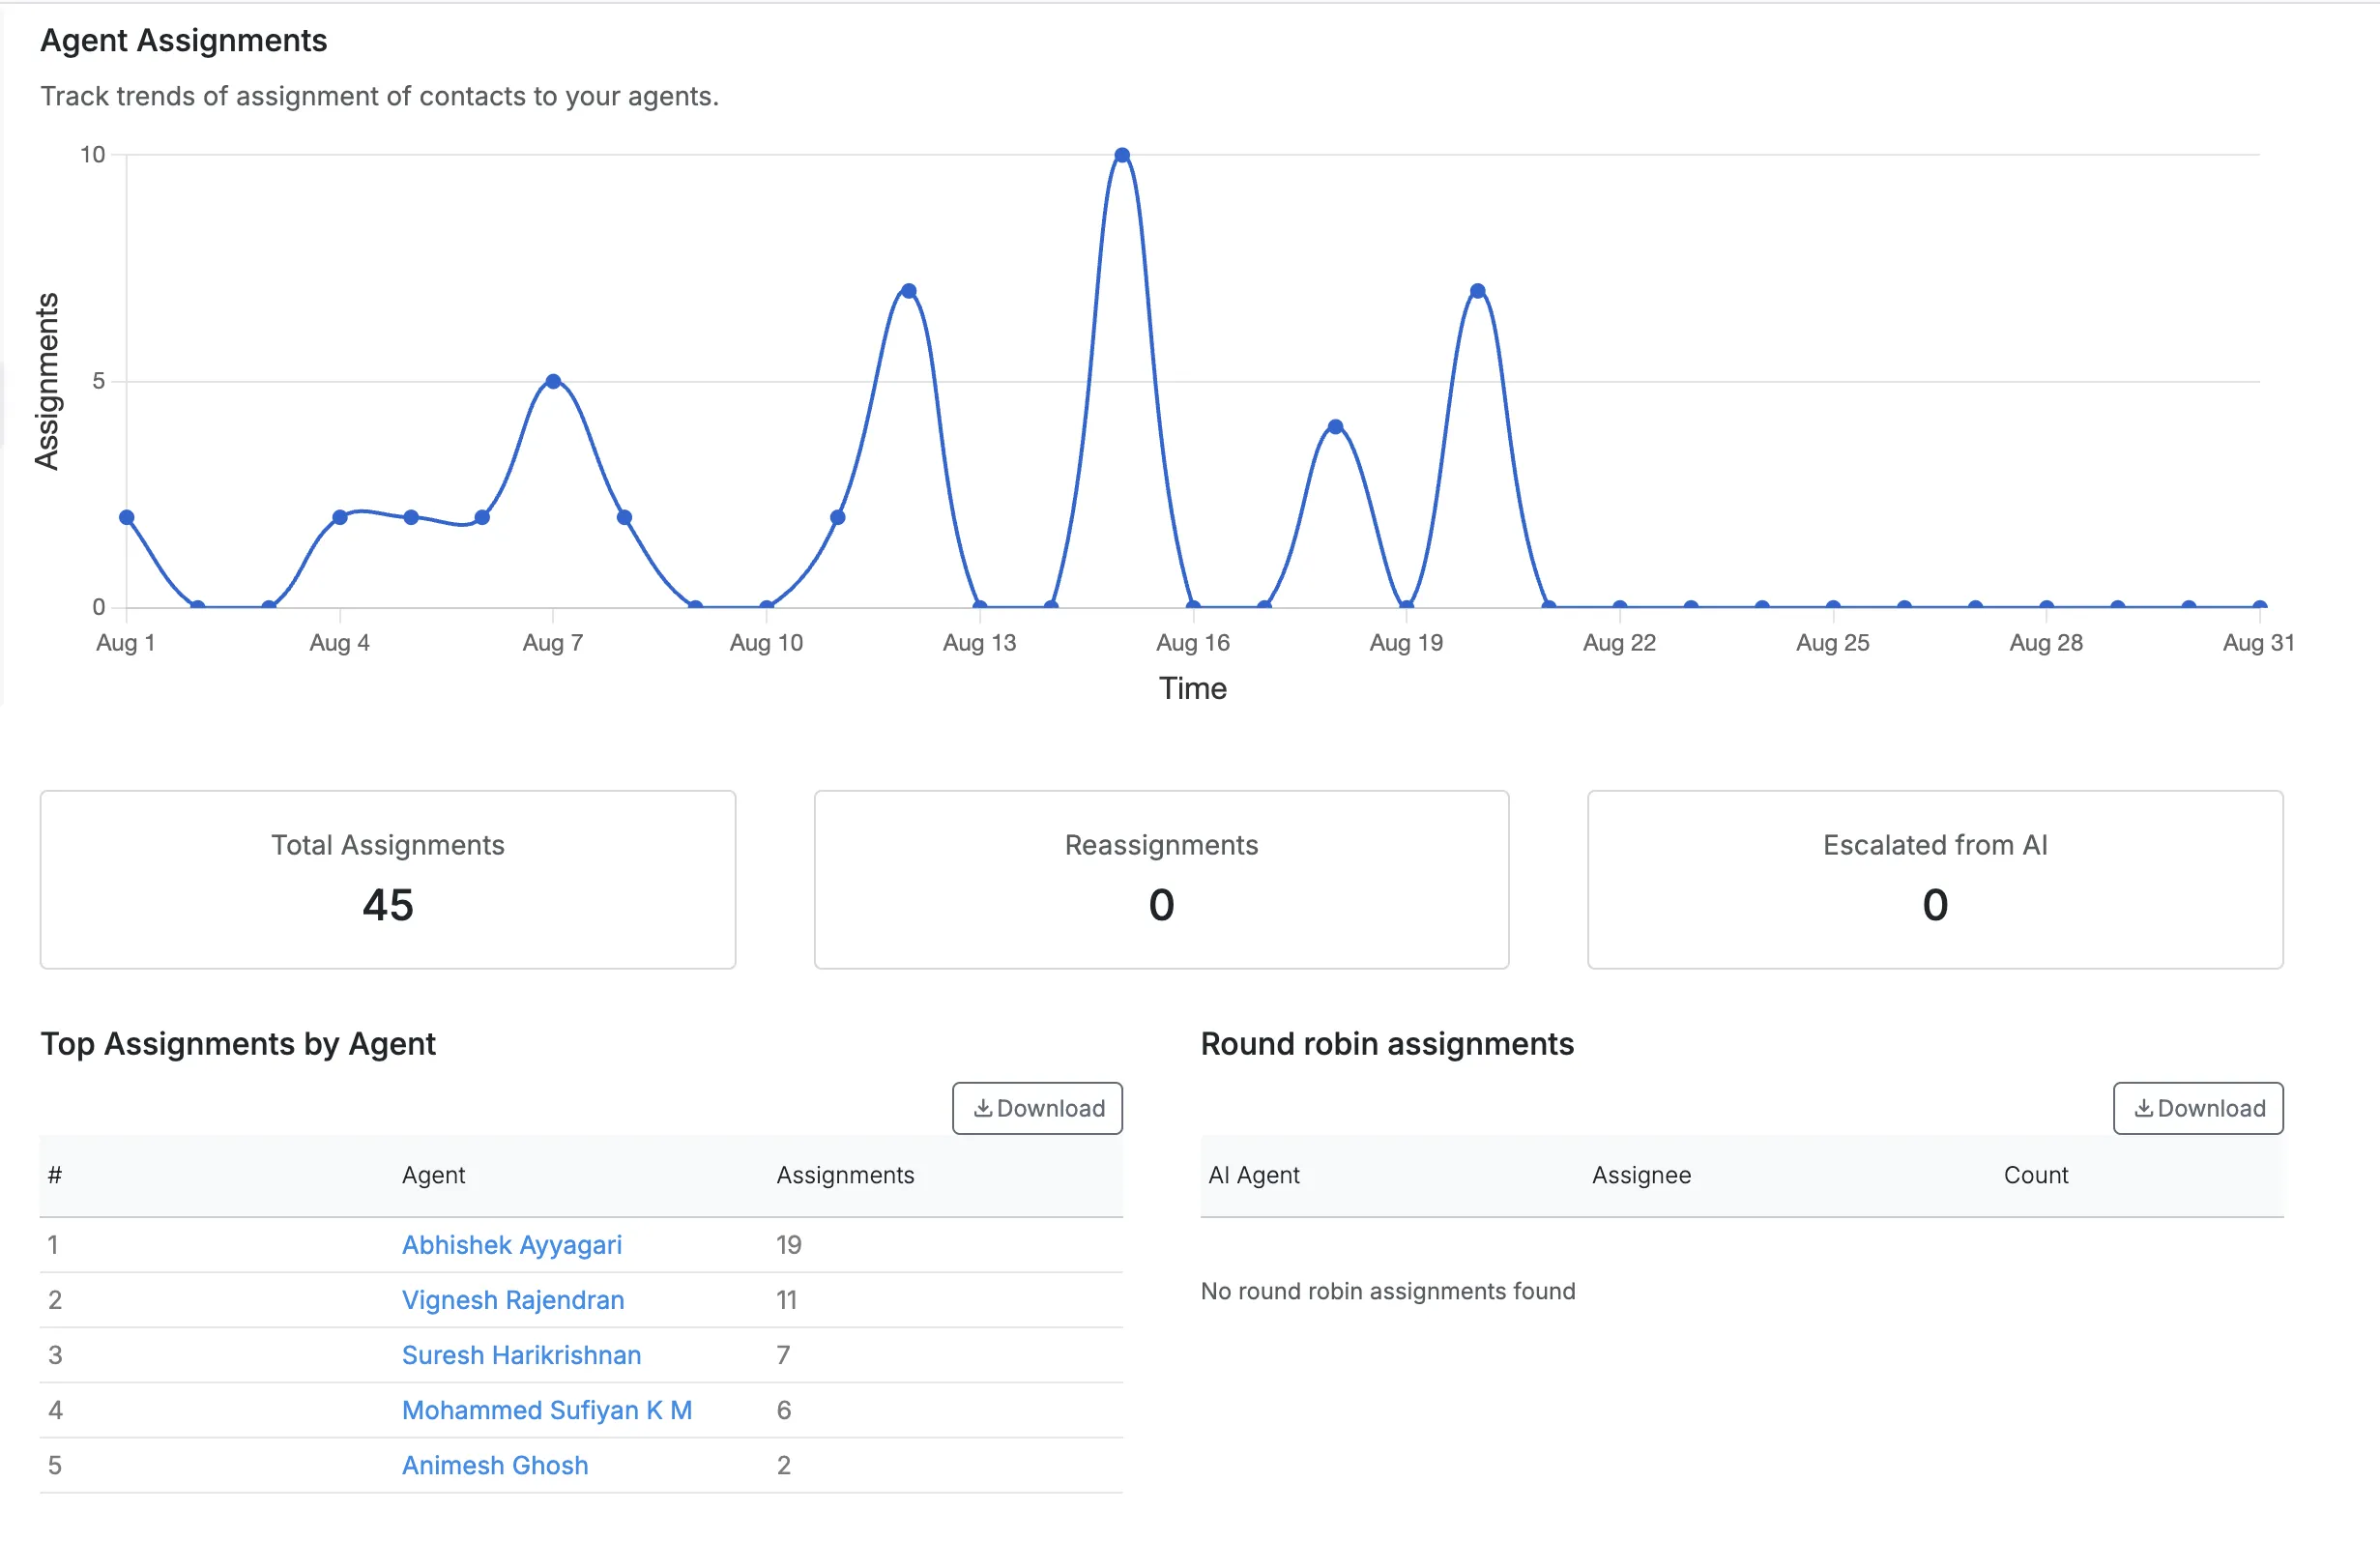Click the Aug 22 axis label
Viewport: 2380px width, 1541px height.
[x=1619, y=642]
